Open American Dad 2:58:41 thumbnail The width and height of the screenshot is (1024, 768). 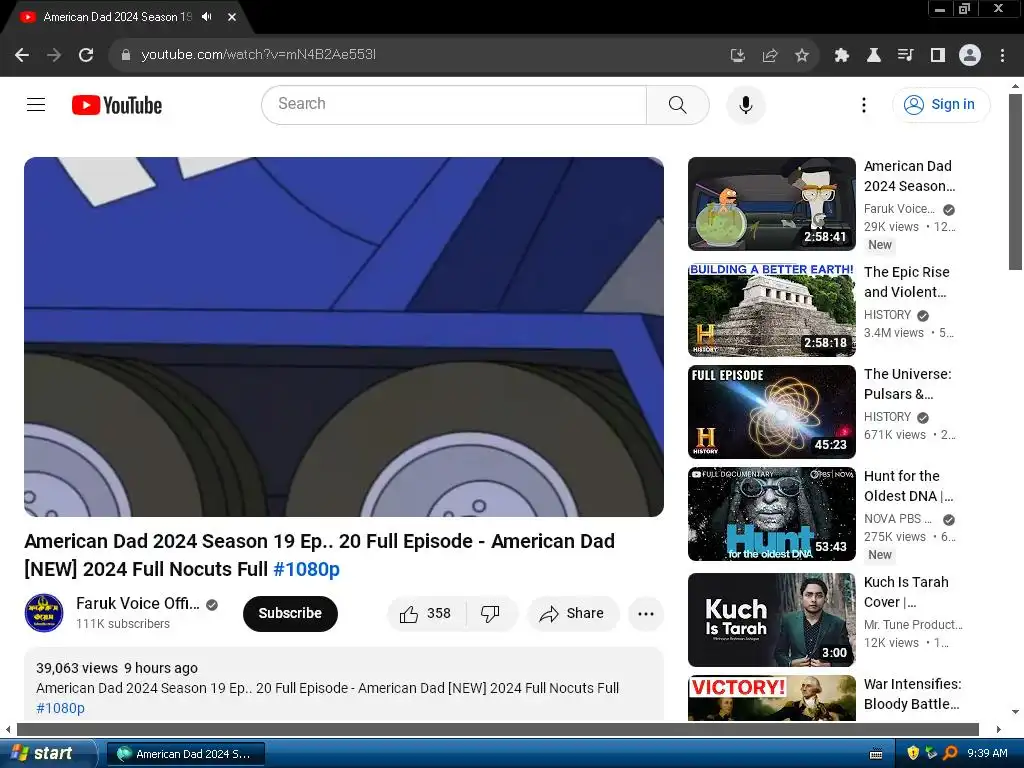771,204
